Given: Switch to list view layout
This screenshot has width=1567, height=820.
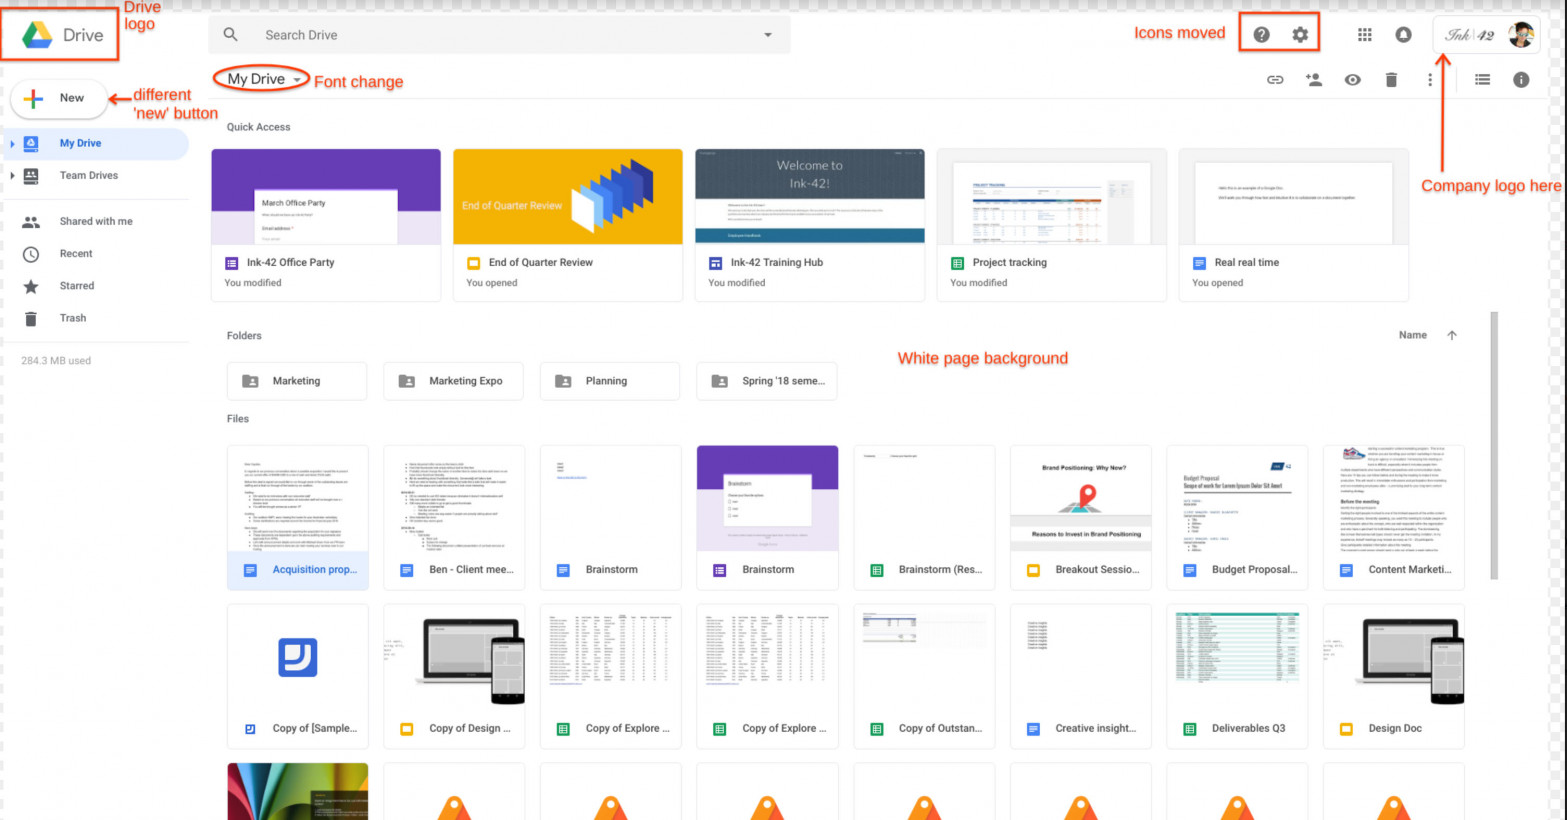Looking at the screenshot, I should [x=1482, y=80].
